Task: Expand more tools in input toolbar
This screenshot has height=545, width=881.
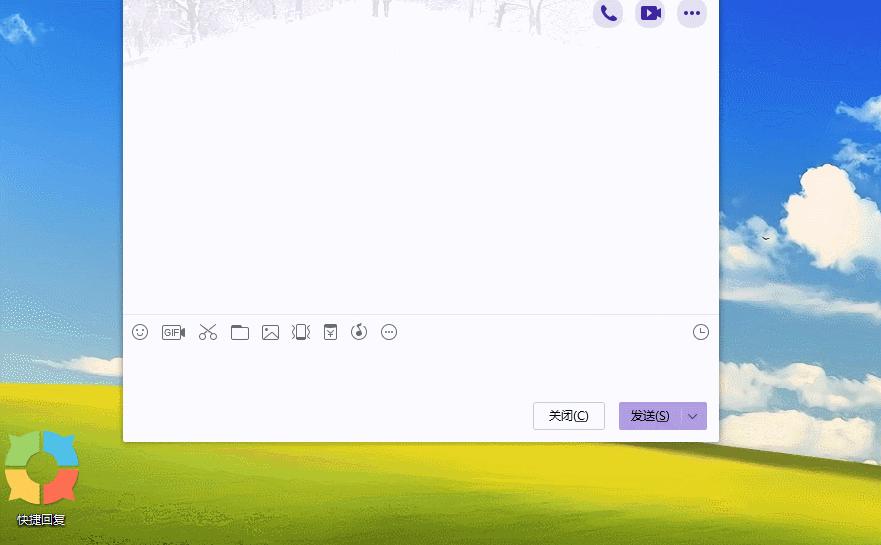Action: 389,332
